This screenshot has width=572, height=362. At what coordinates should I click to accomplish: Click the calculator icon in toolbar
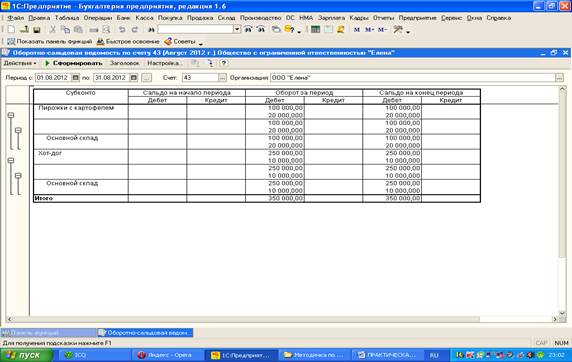pyautogui.click(x=316, y=30)
